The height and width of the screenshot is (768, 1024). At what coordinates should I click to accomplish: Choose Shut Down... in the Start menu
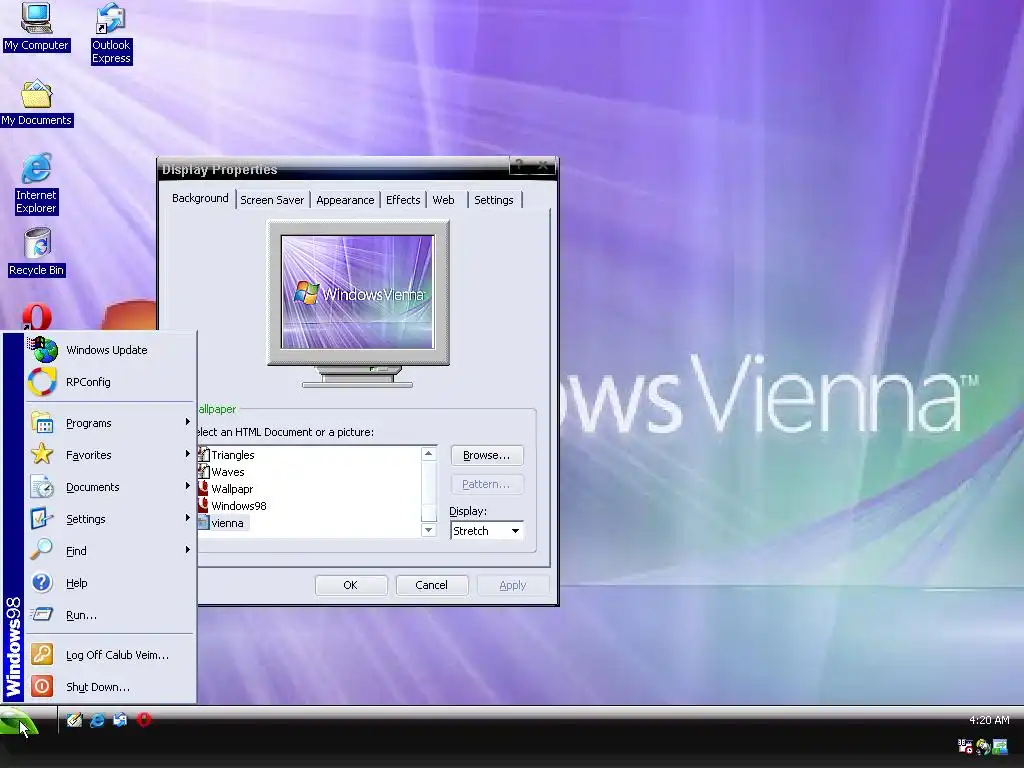coord(110,687)
